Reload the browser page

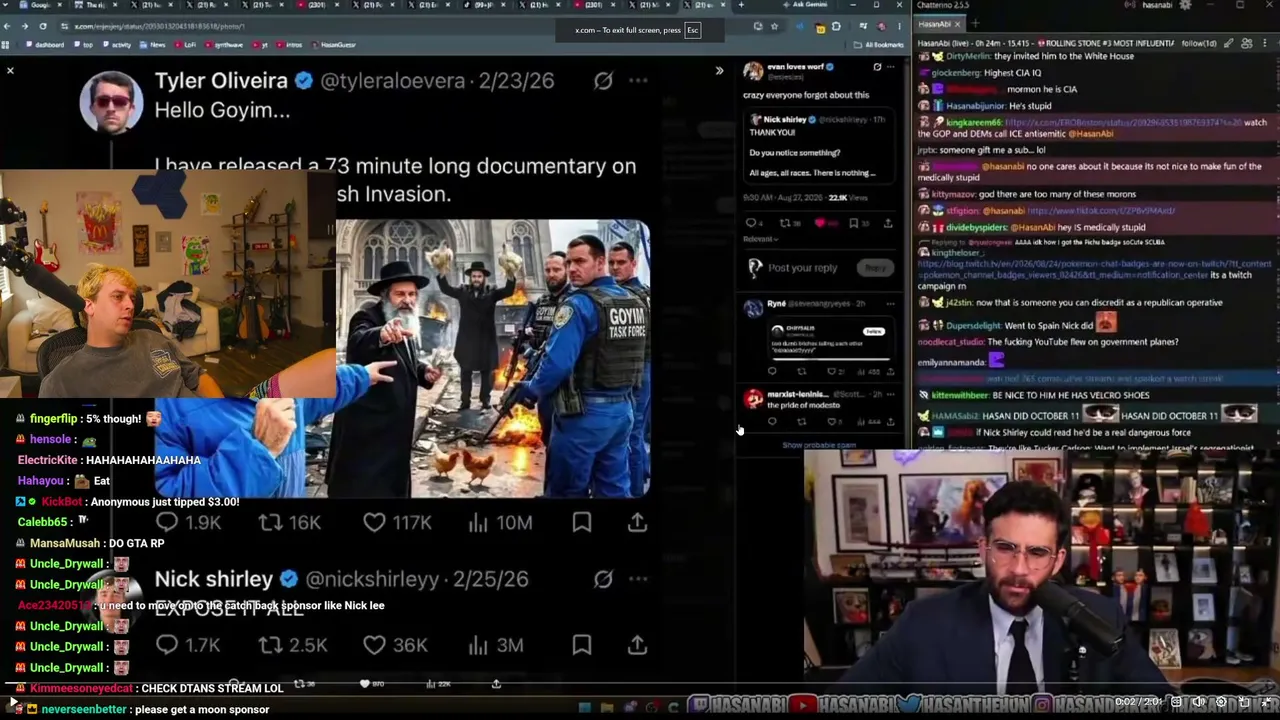(42, 26)
